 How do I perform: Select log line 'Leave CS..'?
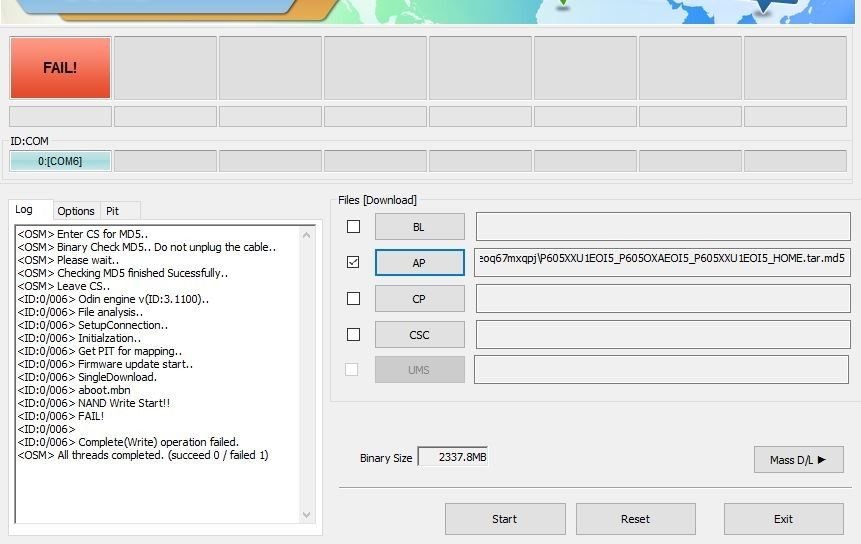pyautogui.click(x=63, y=286)
